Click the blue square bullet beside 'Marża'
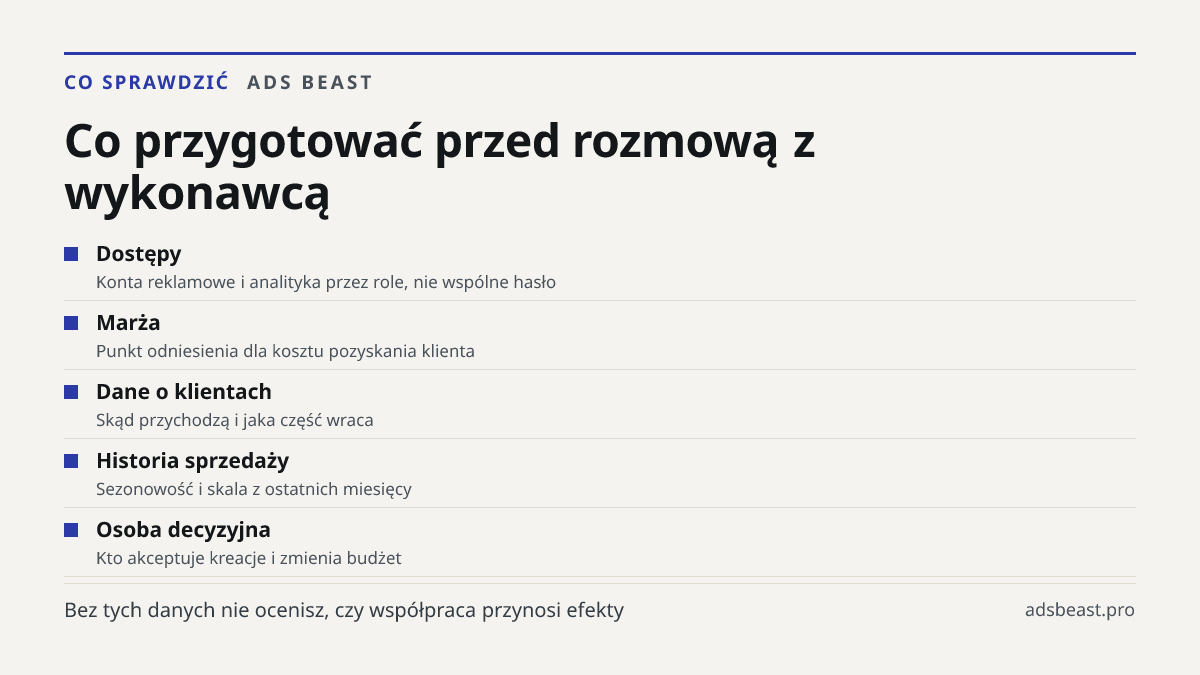 [71, 323]
